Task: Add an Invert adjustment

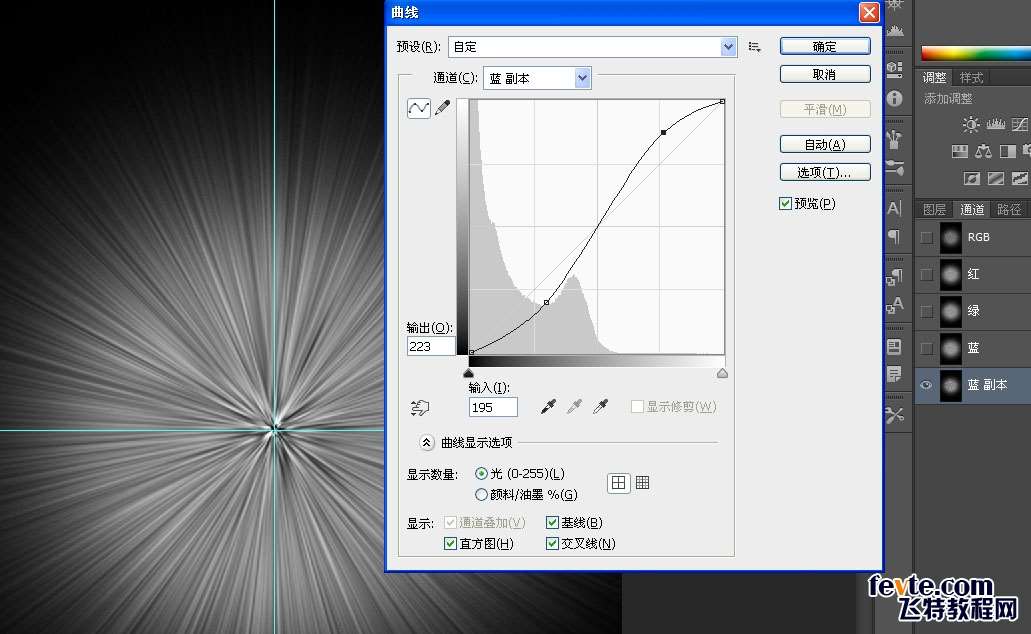Action: coord(972,178)
